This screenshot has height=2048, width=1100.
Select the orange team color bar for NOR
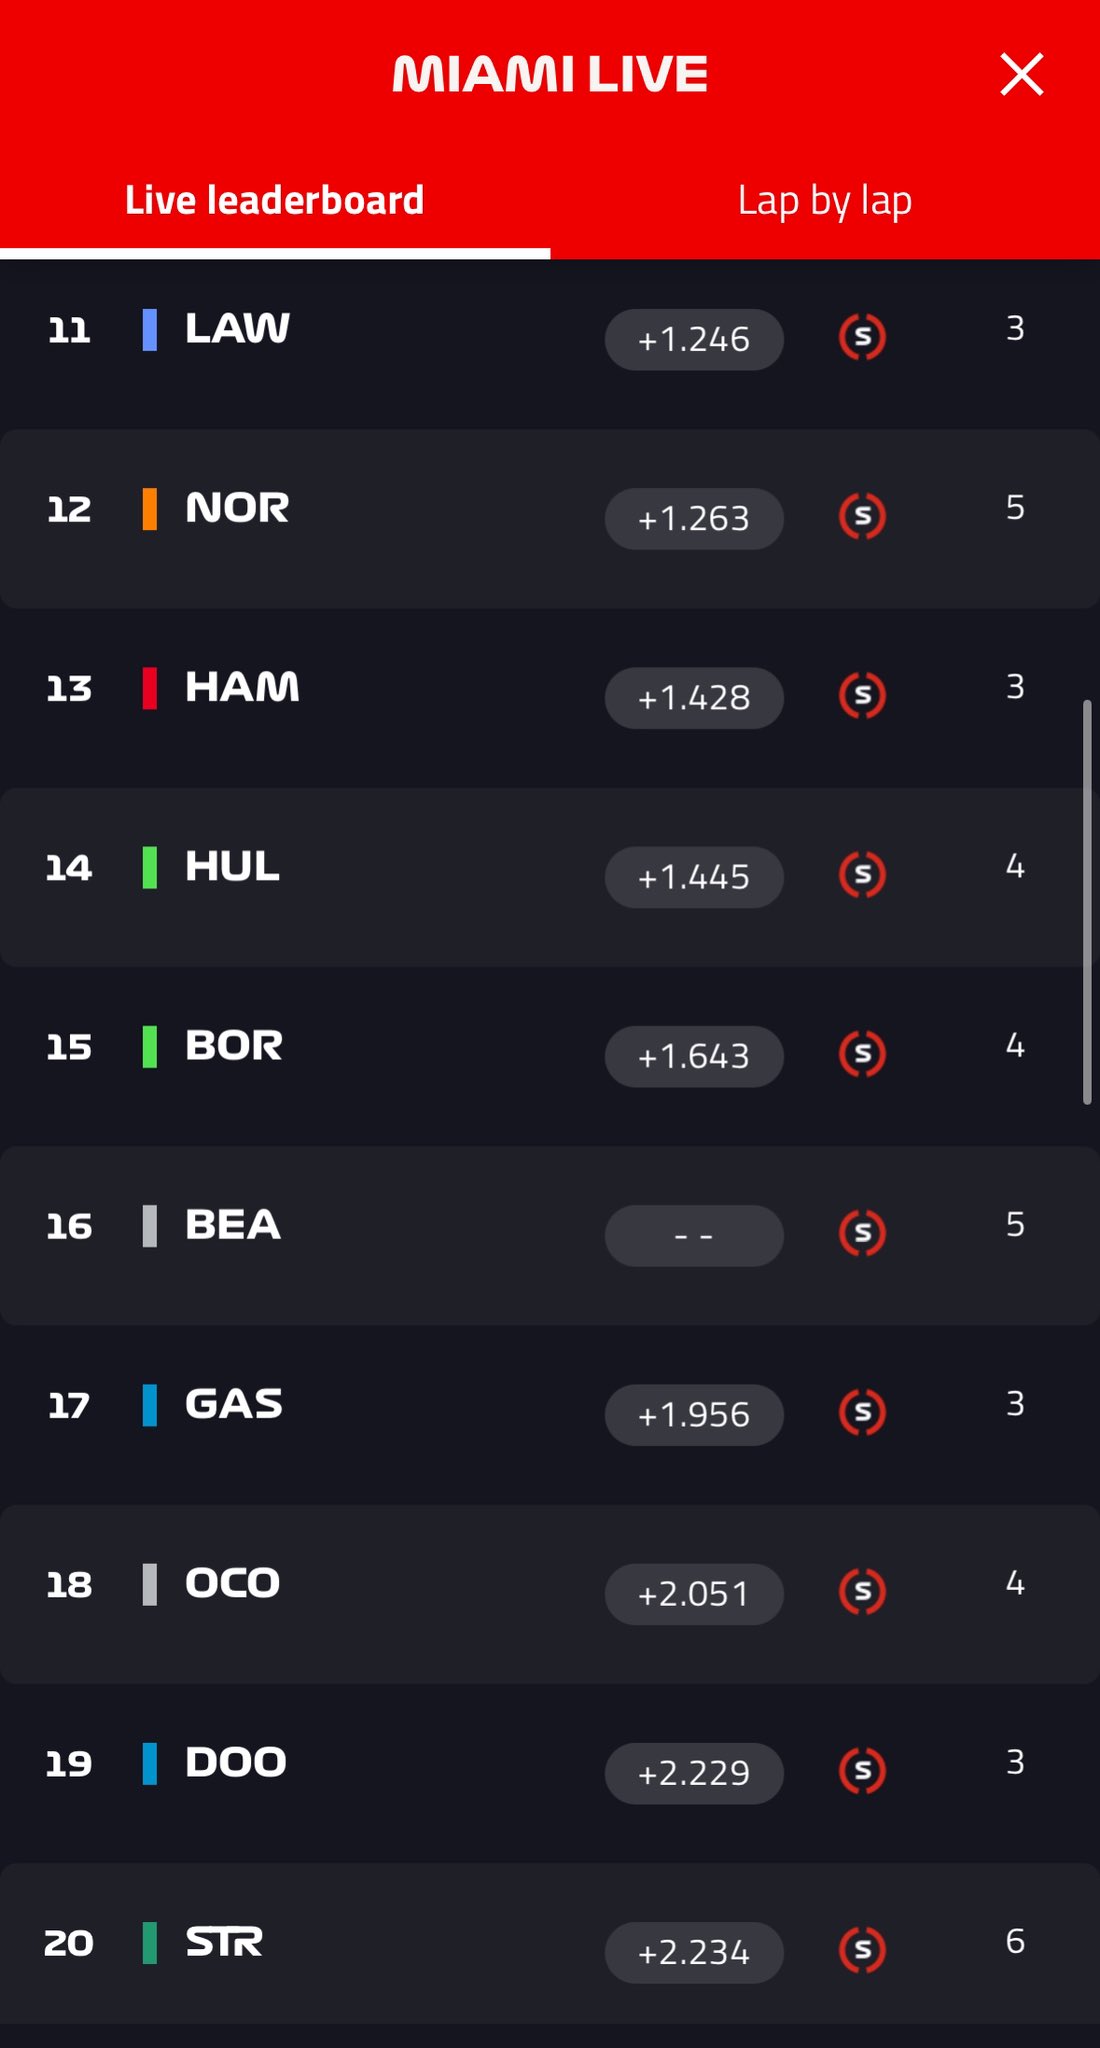[x=150, y=508]
